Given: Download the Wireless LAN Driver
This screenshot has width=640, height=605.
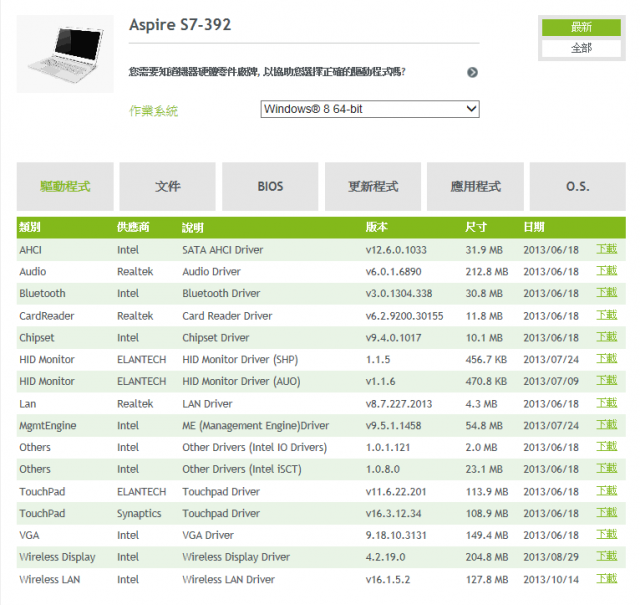Looking at the screenshot, I should 607,578.
